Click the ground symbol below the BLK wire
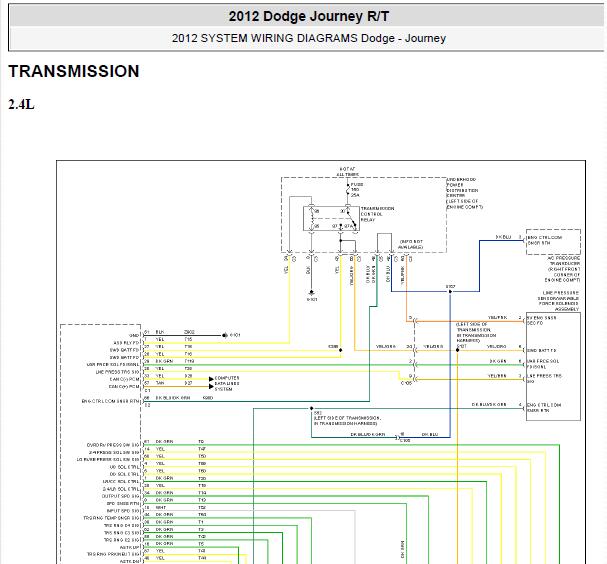 [x=311, y=293]
